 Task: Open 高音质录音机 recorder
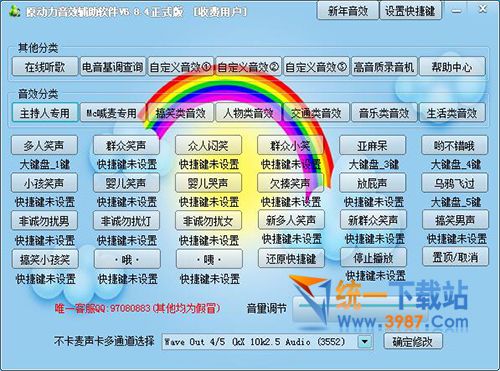tap(384, 67)
